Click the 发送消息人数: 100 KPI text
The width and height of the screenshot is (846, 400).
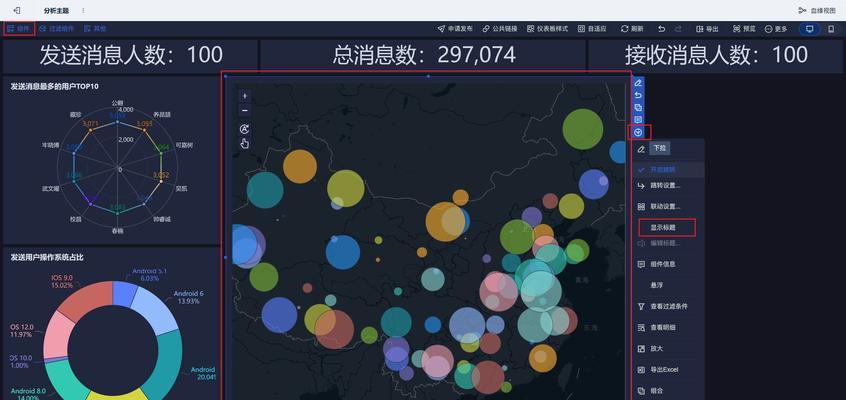(131, 55)
